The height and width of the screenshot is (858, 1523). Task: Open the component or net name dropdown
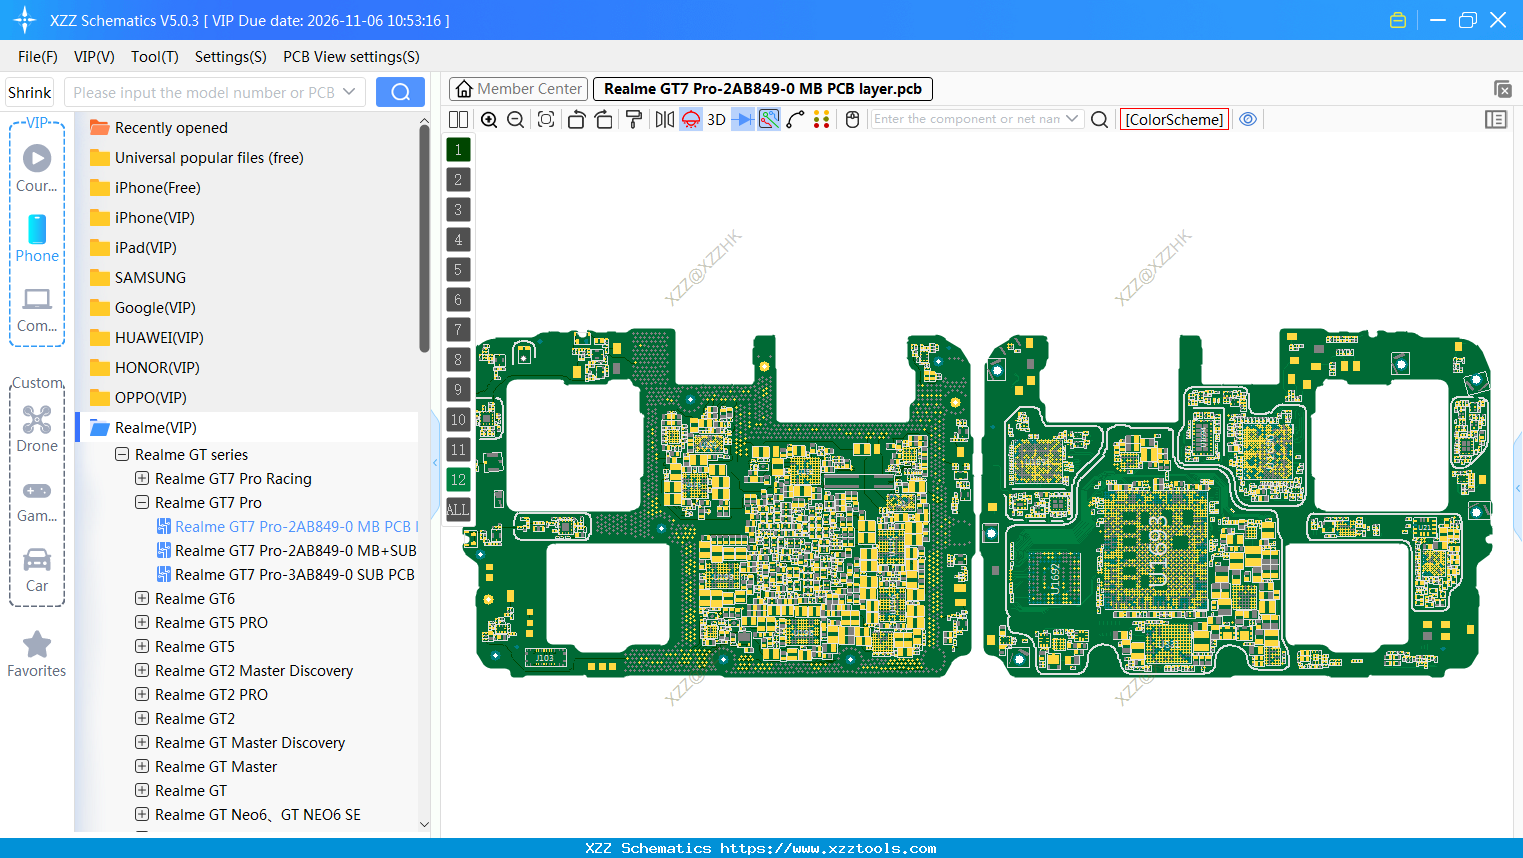point(1072,119)
